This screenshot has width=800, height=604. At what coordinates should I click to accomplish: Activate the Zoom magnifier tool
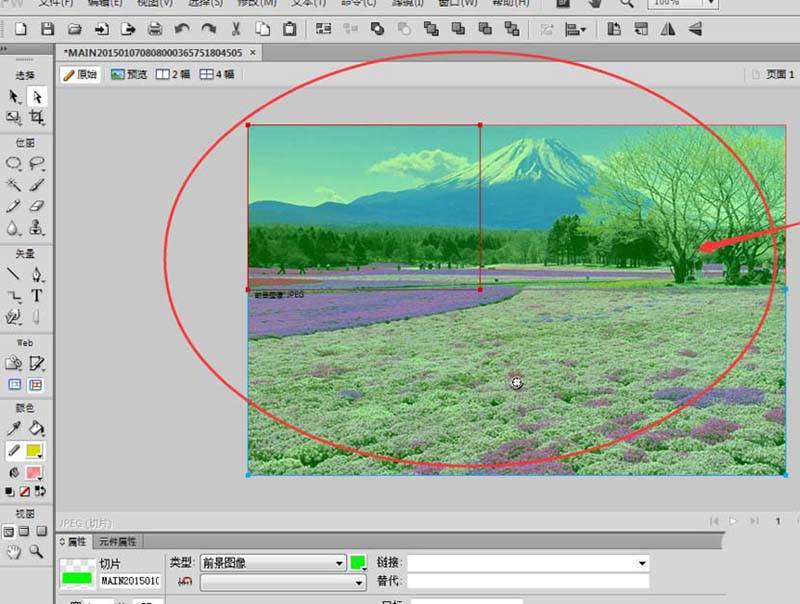[36, 551]
